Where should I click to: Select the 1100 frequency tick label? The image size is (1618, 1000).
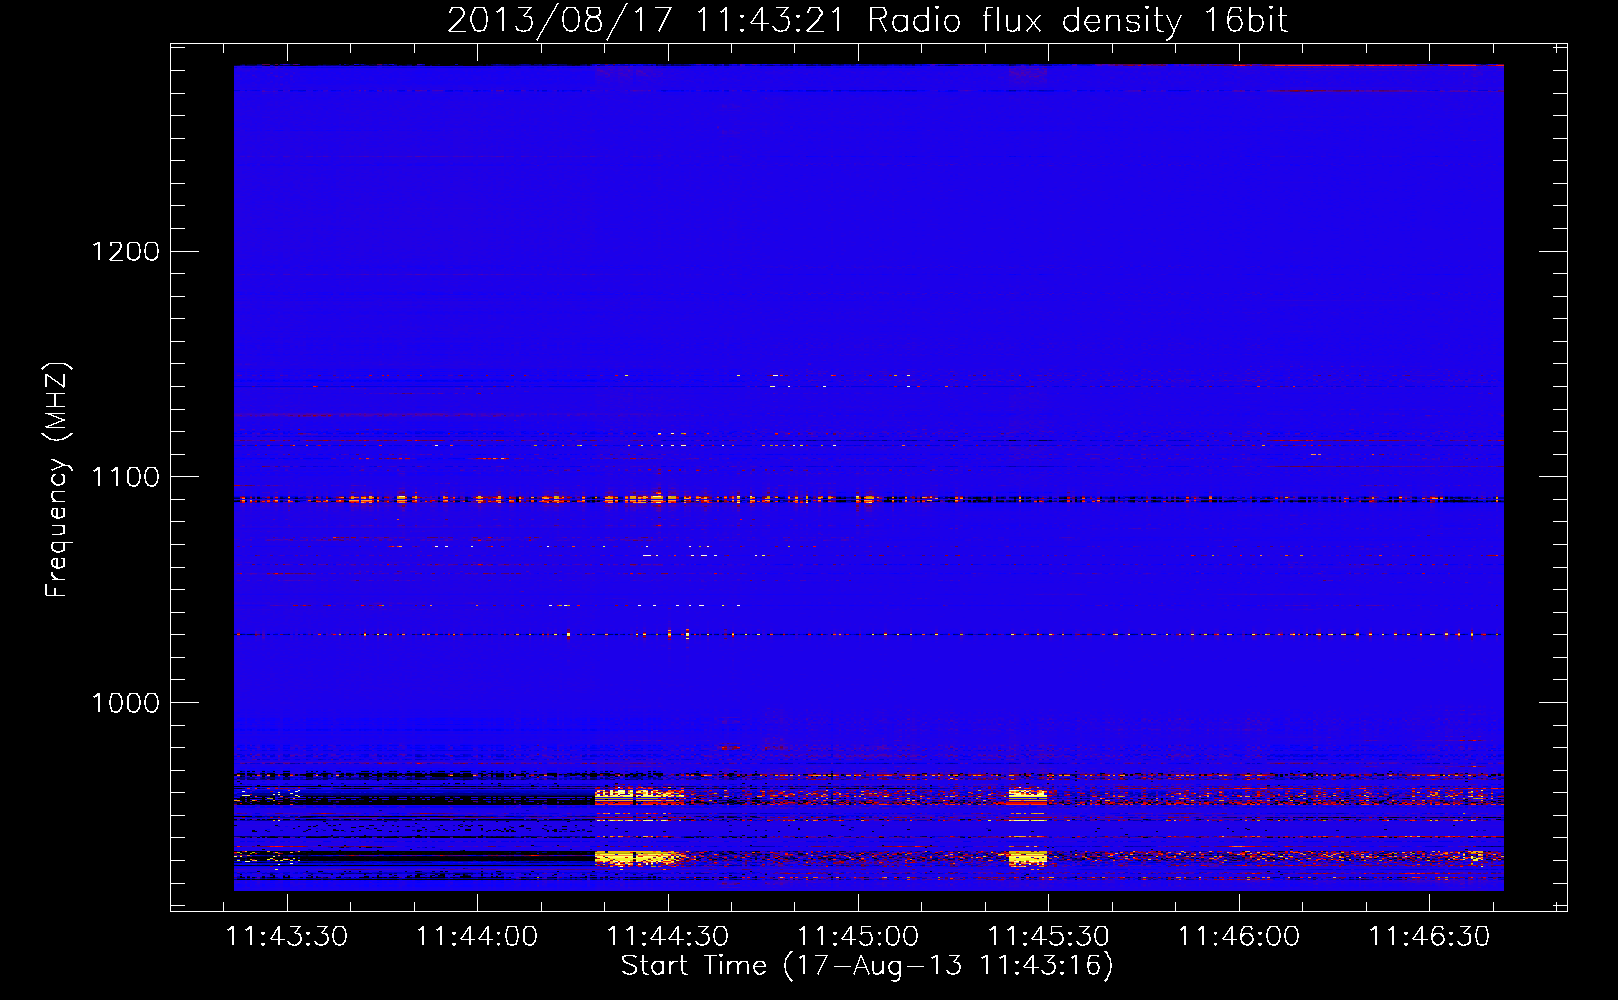[126, 477]
